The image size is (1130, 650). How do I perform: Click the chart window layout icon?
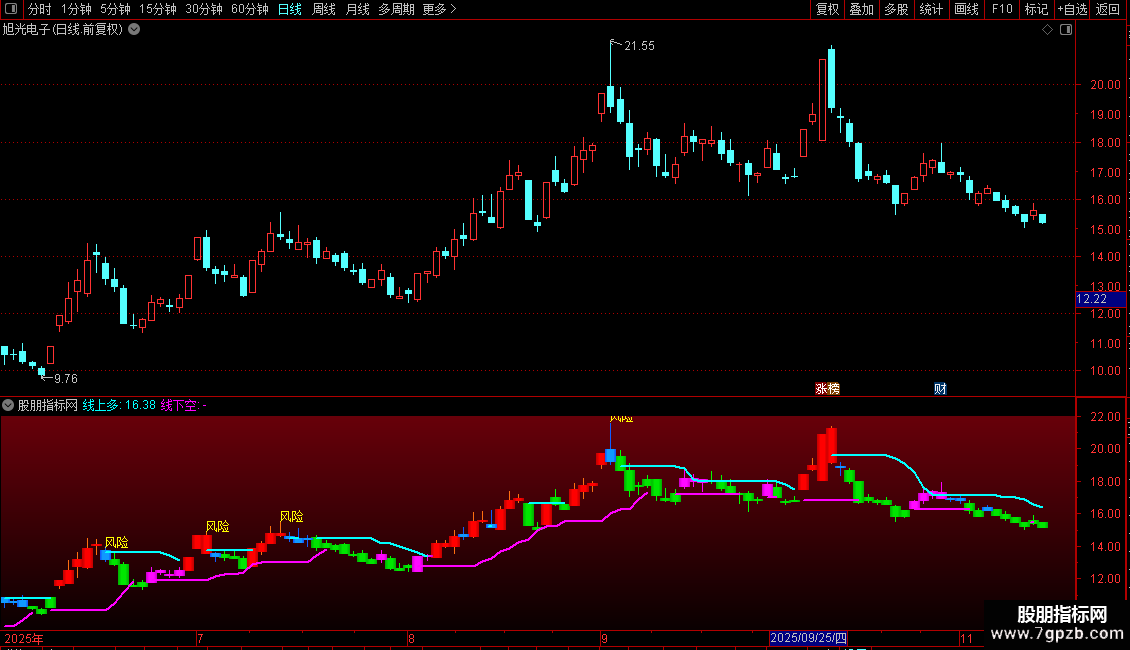(1066, 30)
